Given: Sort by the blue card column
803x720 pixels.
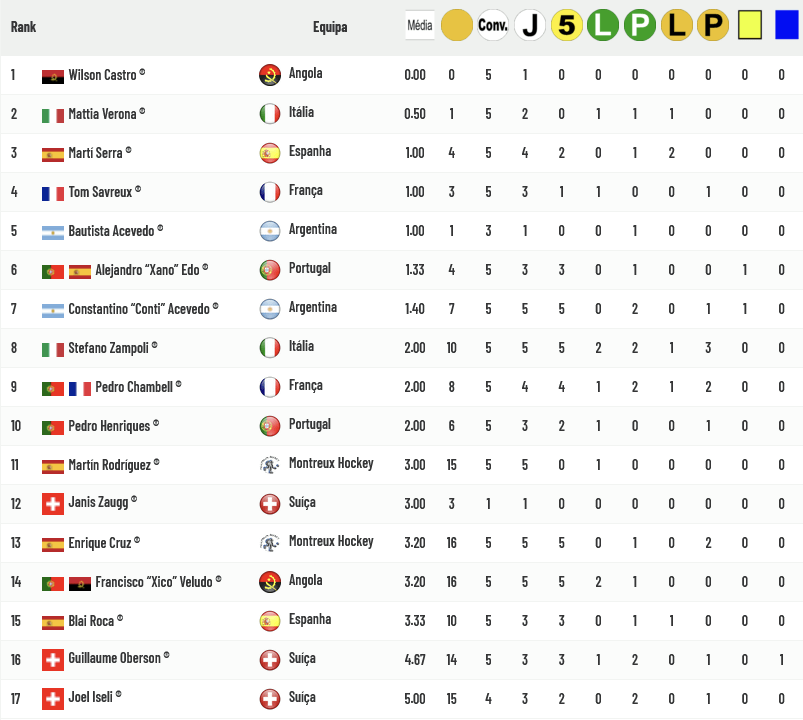Looking at the screenshot, I should 786,26.
